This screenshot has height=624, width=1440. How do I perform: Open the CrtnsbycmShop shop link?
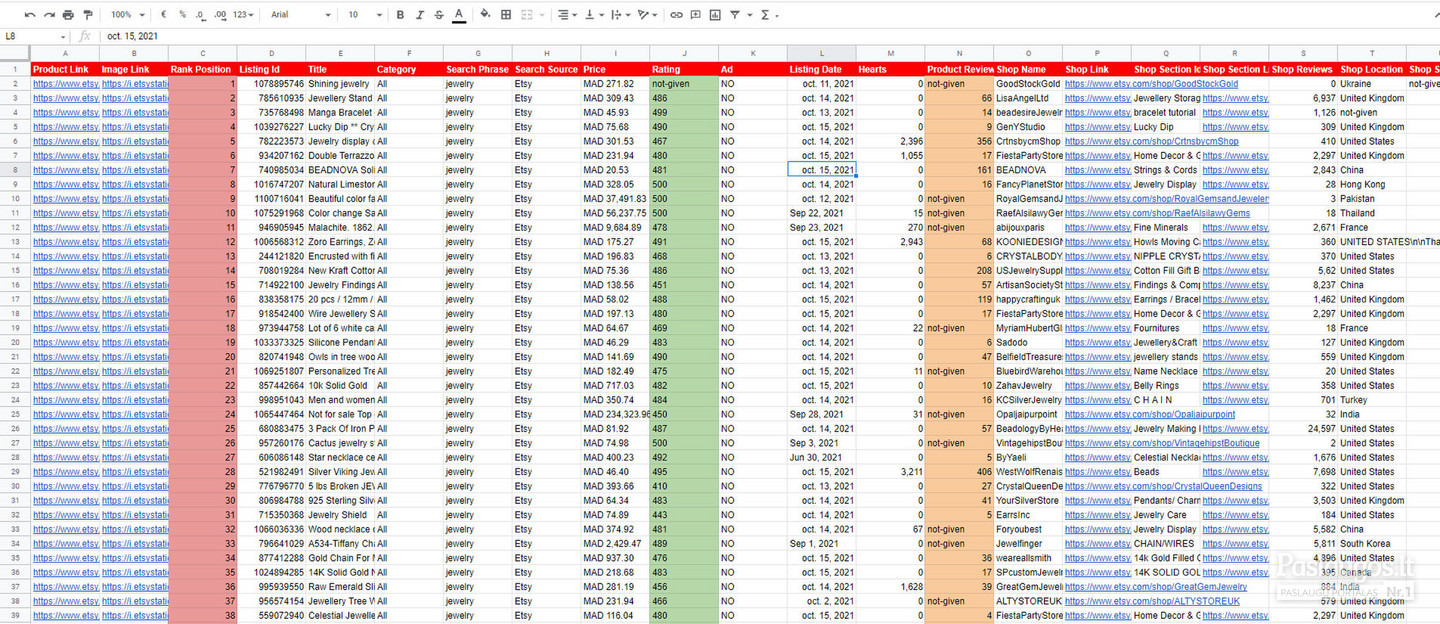pyautogui.click(x=1151, y=141)
